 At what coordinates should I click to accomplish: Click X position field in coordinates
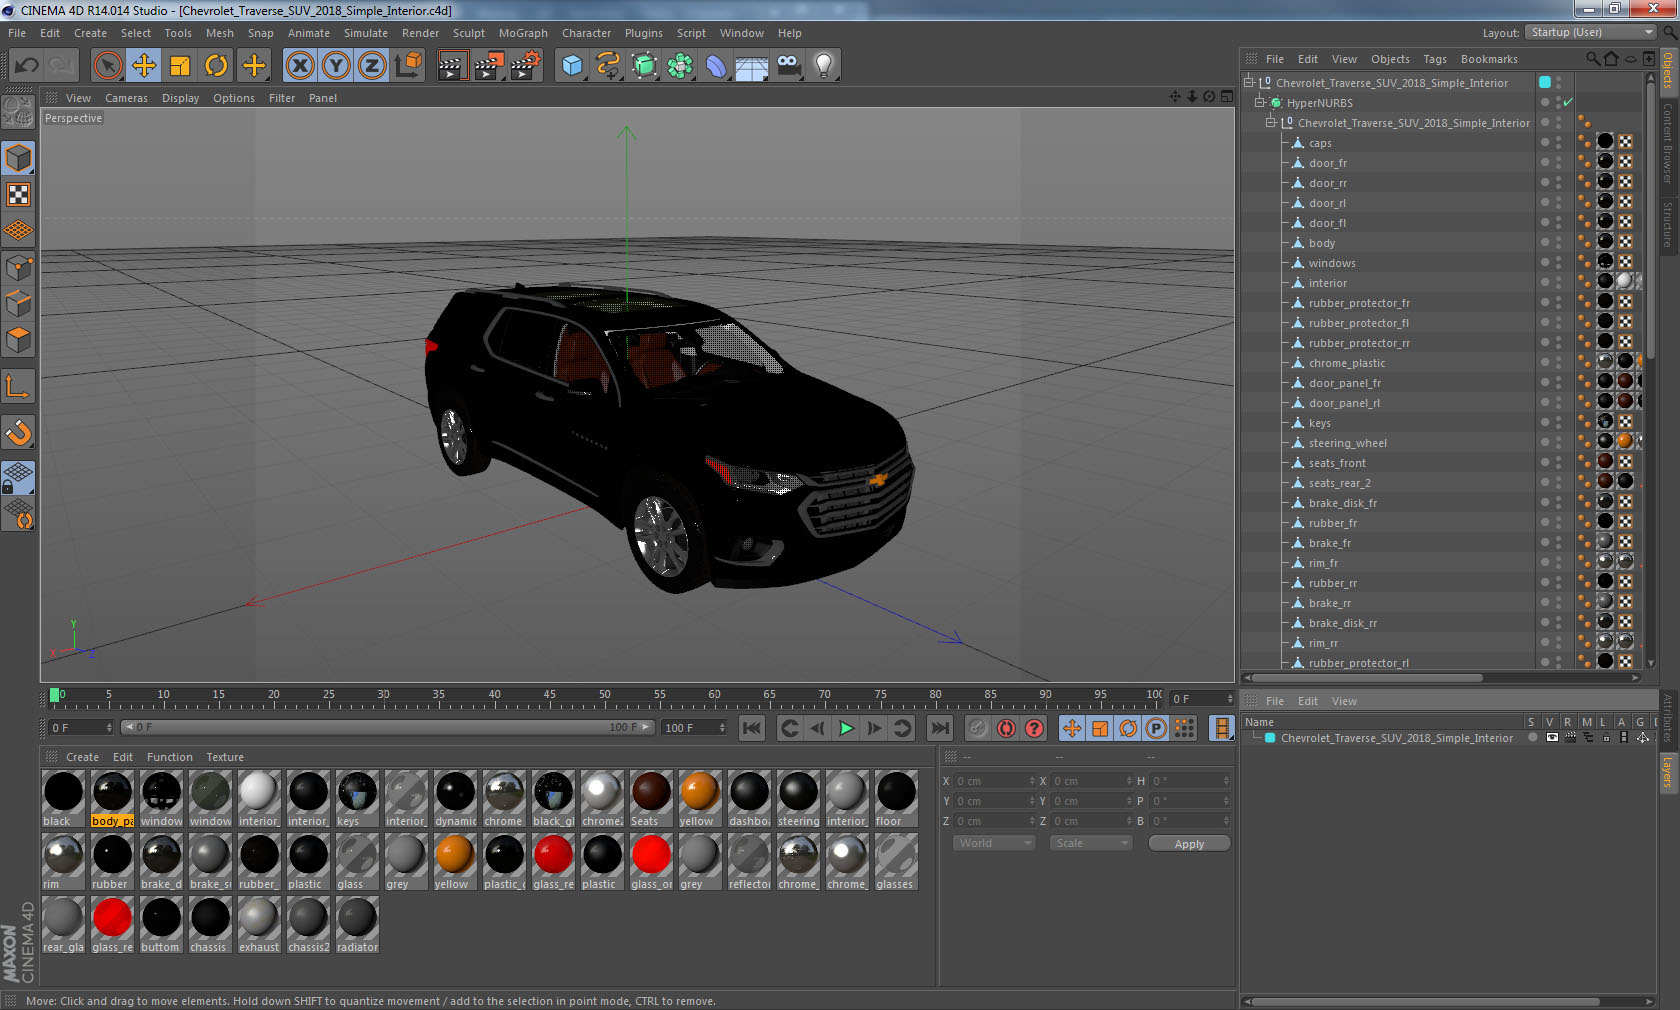[995, 781]
